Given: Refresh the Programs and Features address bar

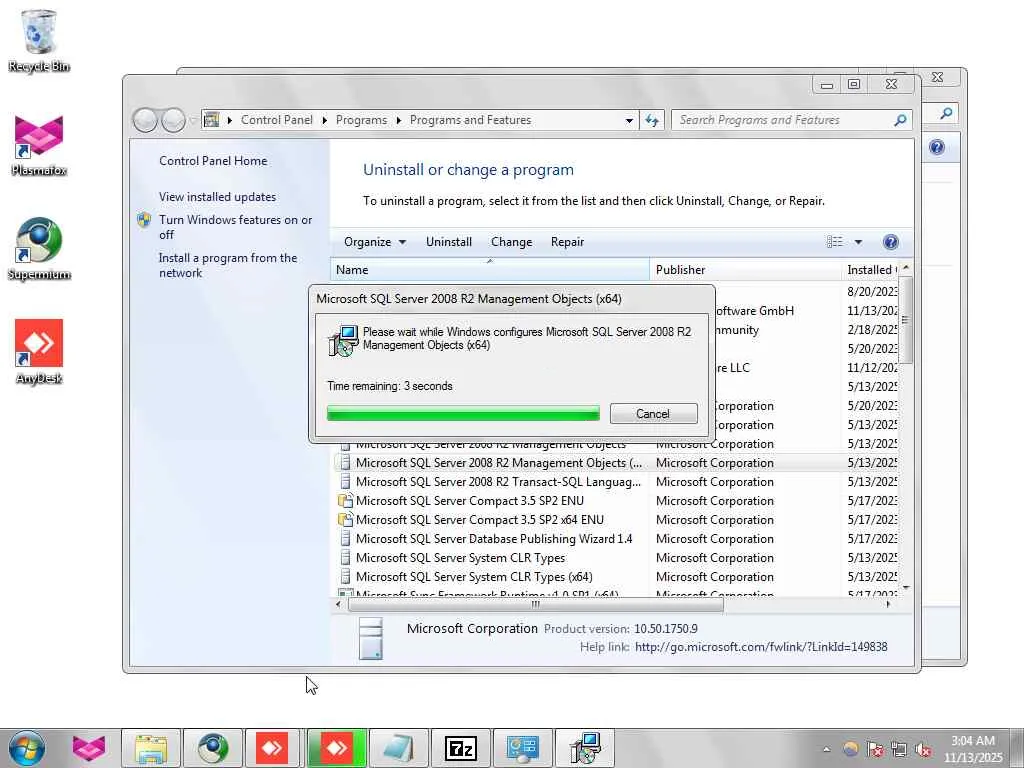Looking at the screenshot, I should tap(652, 120).
